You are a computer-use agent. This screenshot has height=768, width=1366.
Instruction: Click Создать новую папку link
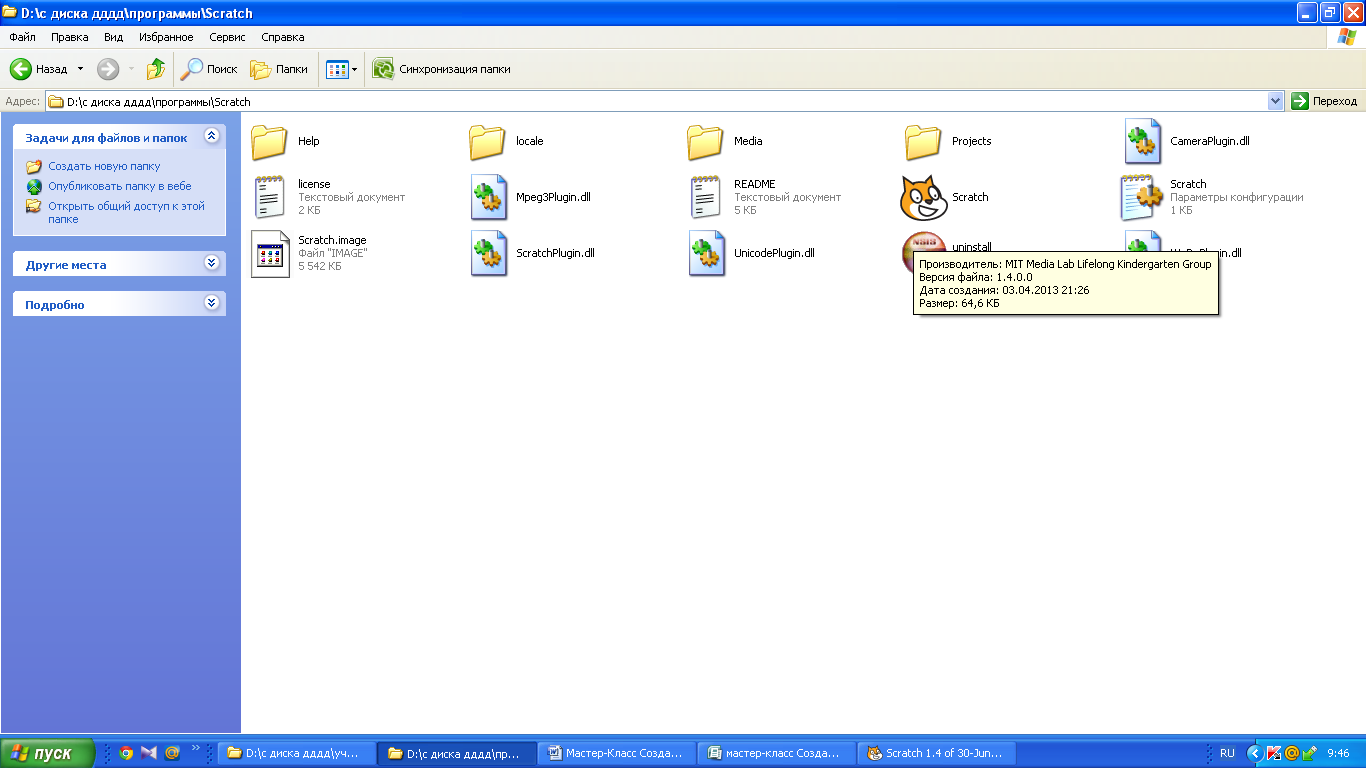coord(104,167)
